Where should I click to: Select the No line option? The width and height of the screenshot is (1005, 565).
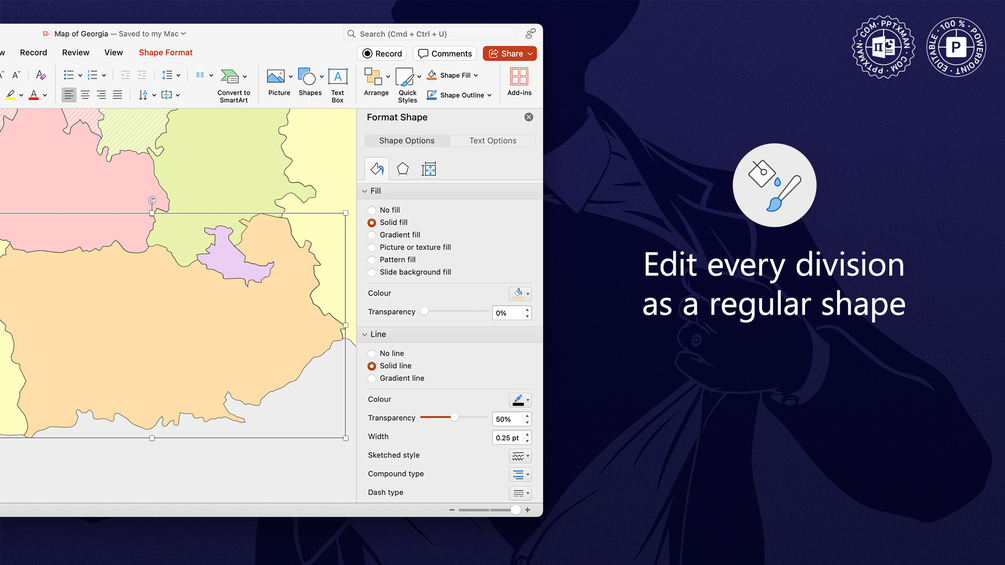click(x=372, y=354)
